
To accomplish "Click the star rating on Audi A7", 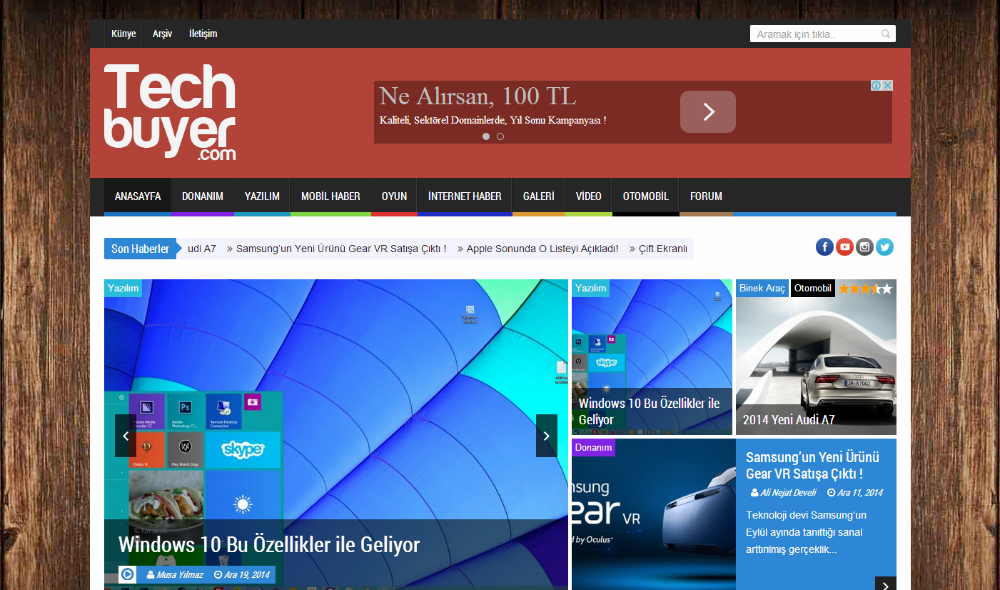I will click(x=865, y=288).
